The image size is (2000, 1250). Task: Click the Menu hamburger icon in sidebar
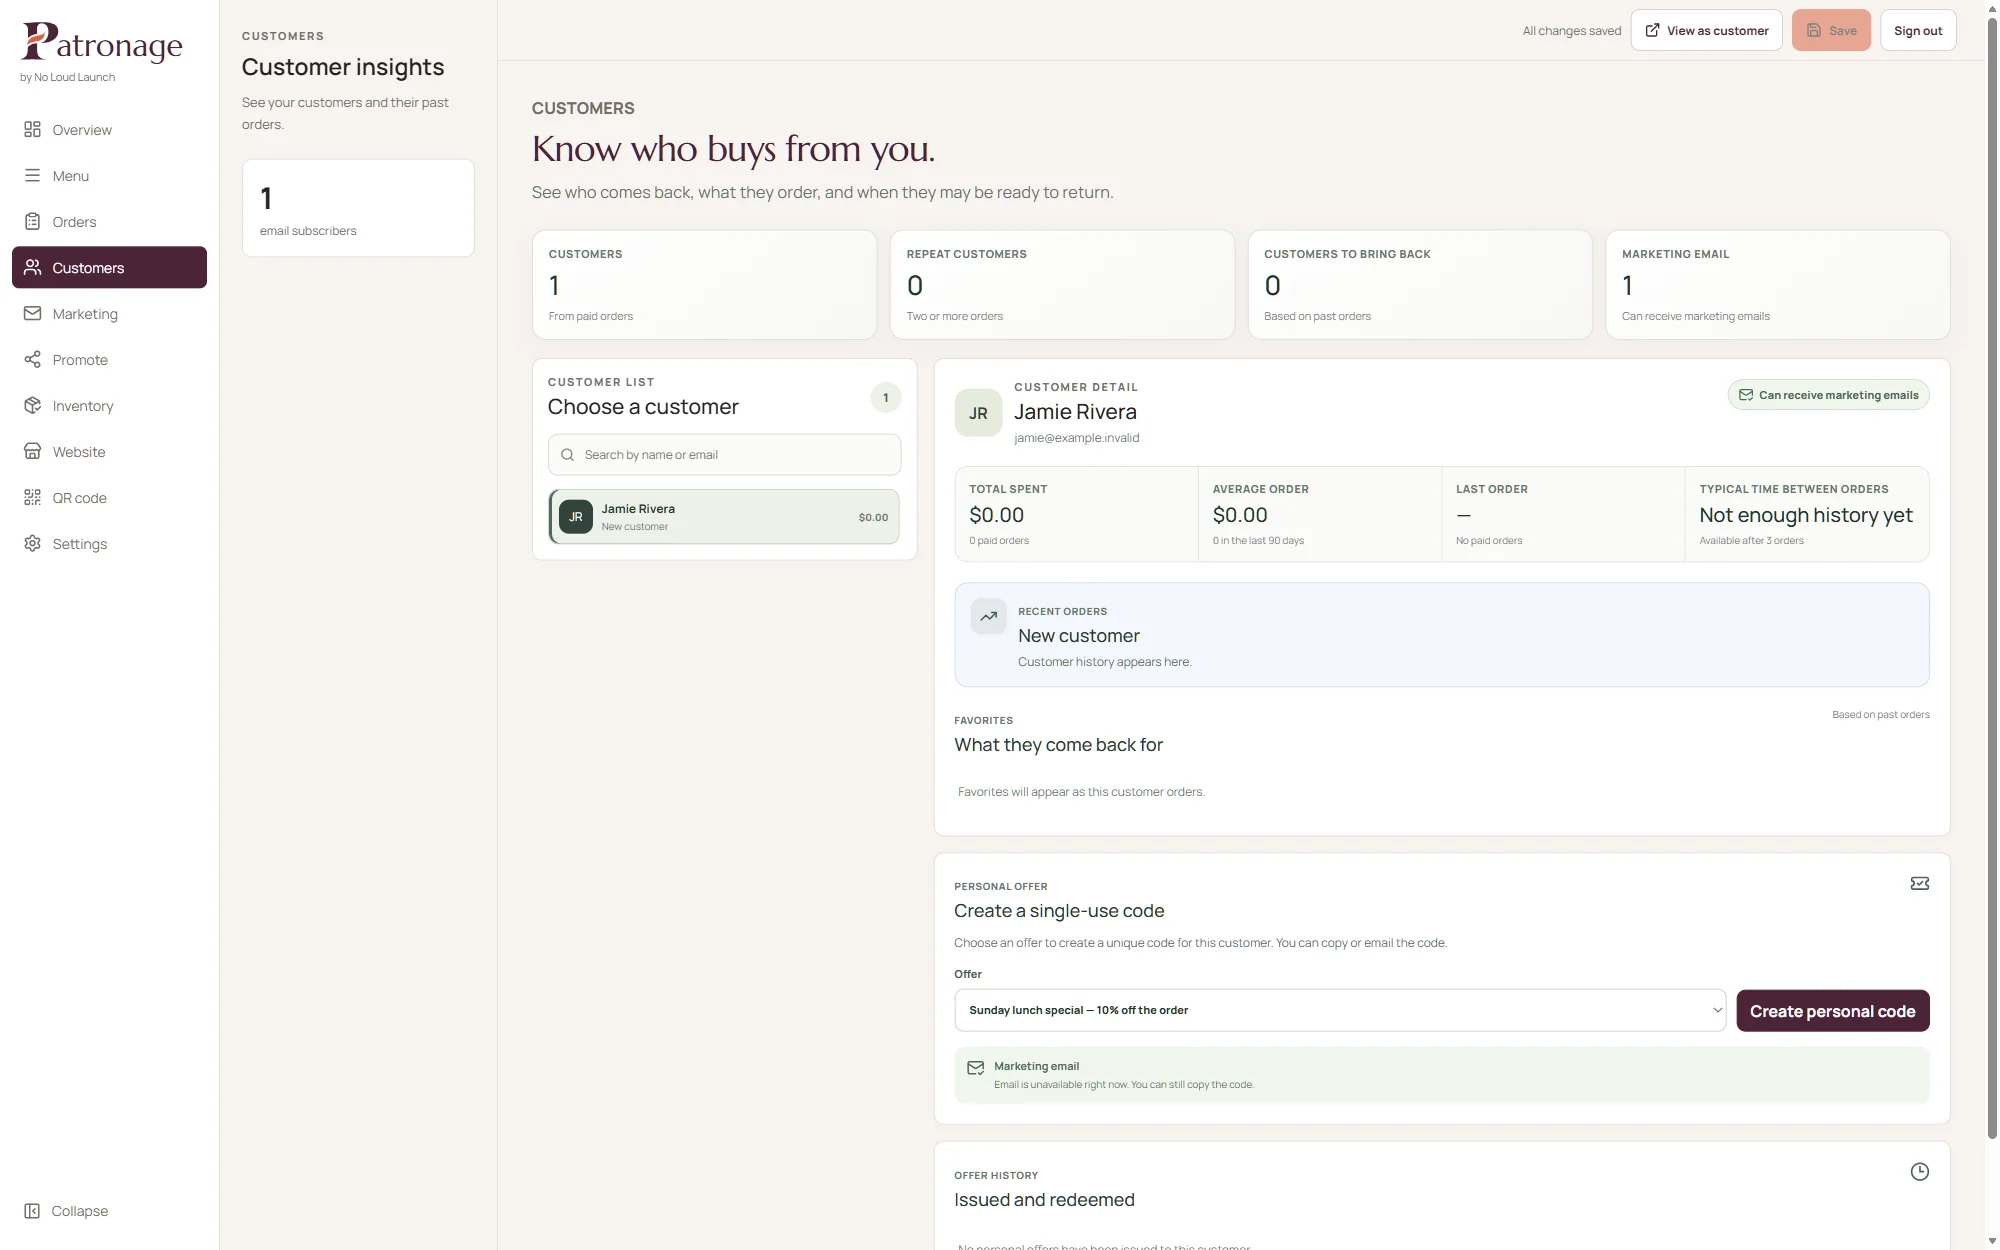[x=32, y=175]
